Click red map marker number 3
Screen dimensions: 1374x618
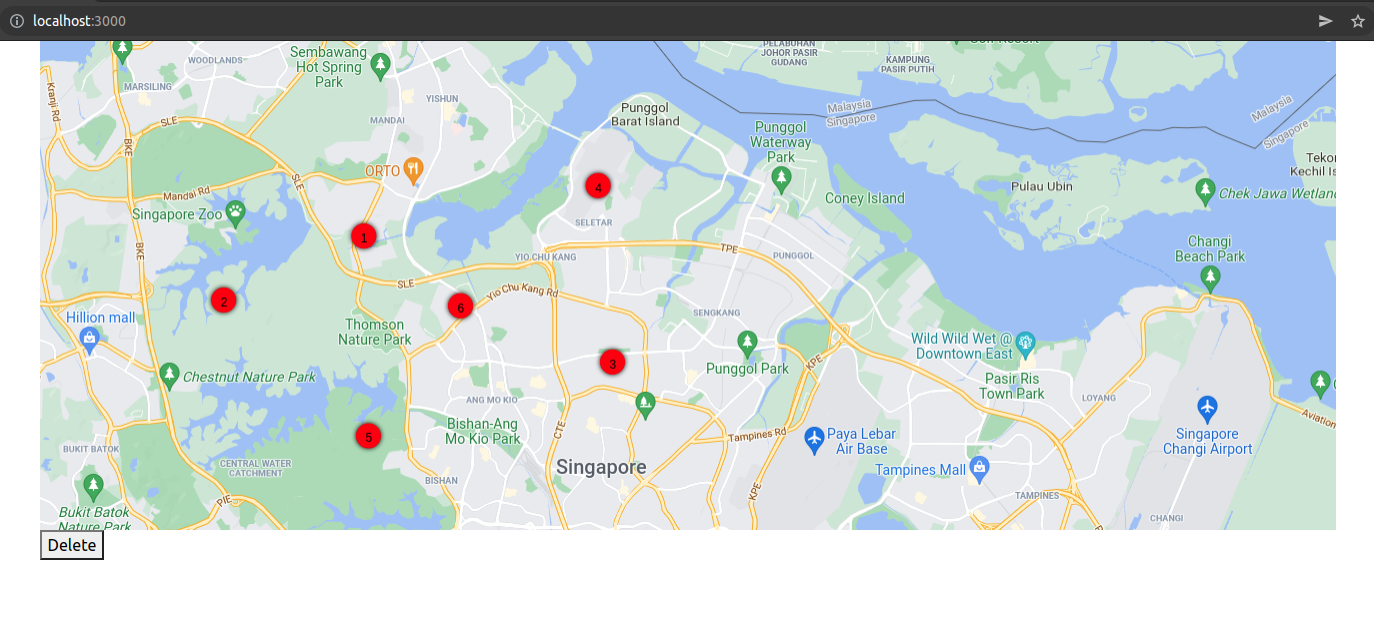(x=612, y=363)
